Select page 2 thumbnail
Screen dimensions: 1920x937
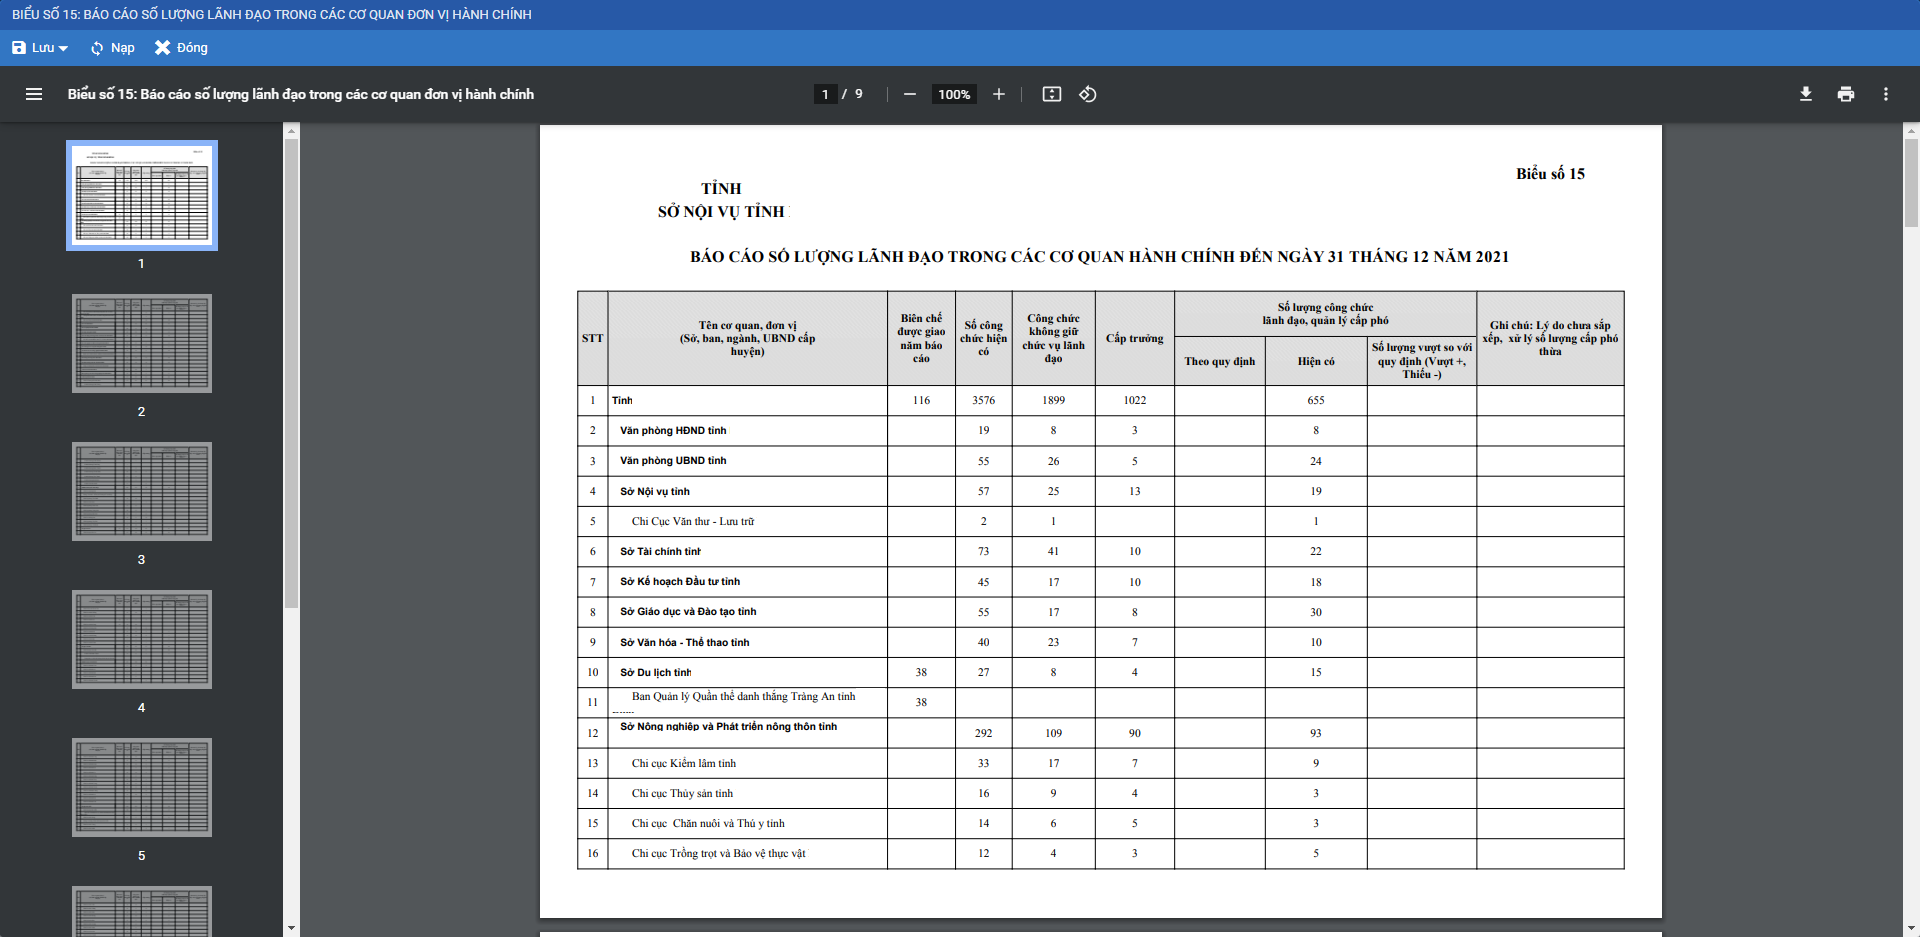pyautogui.click(x=142, y=343)
